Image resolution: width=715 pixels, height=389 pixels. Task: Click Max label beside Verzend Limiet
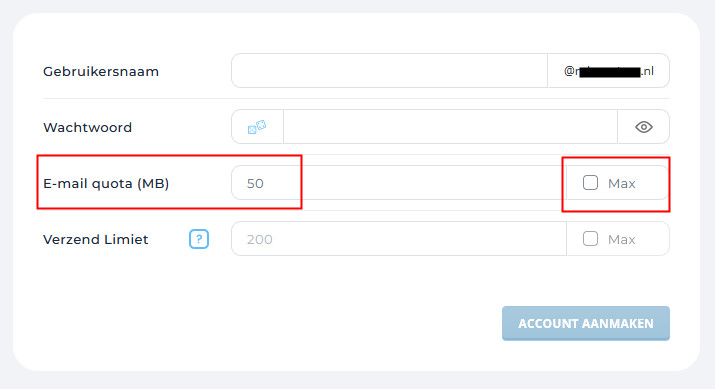coord(622,239)
